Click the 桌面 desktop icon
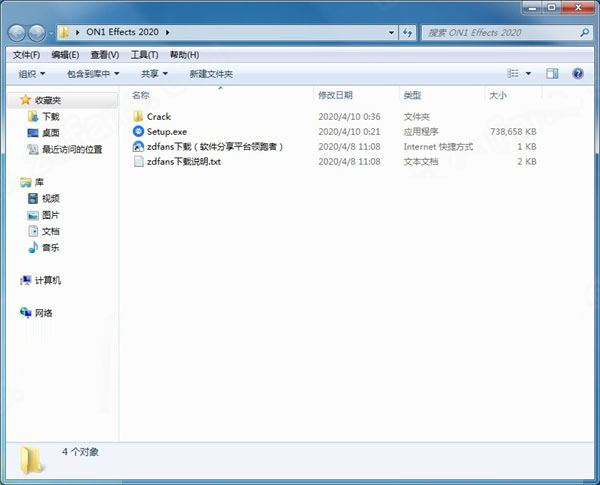 coord(33,133)
